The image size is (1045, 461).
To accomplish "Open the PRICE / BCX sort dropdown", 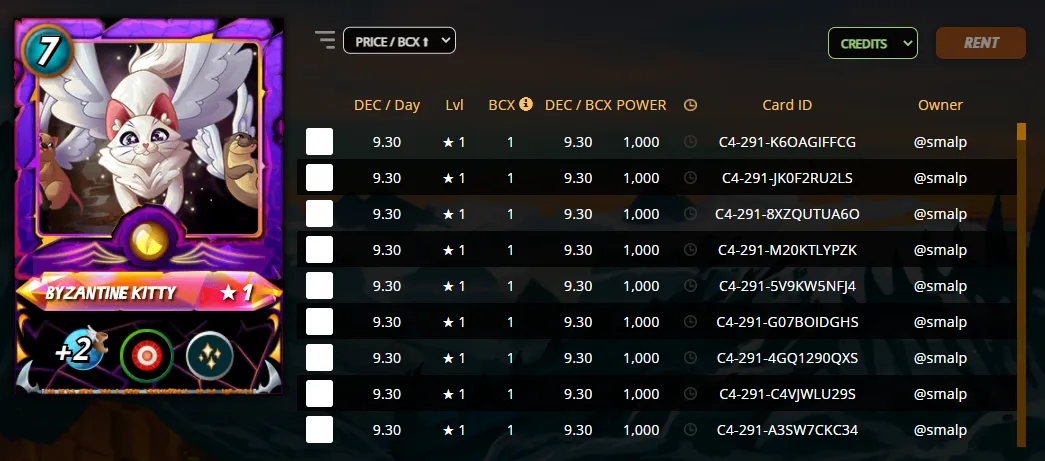I will (x=399, y=41).
